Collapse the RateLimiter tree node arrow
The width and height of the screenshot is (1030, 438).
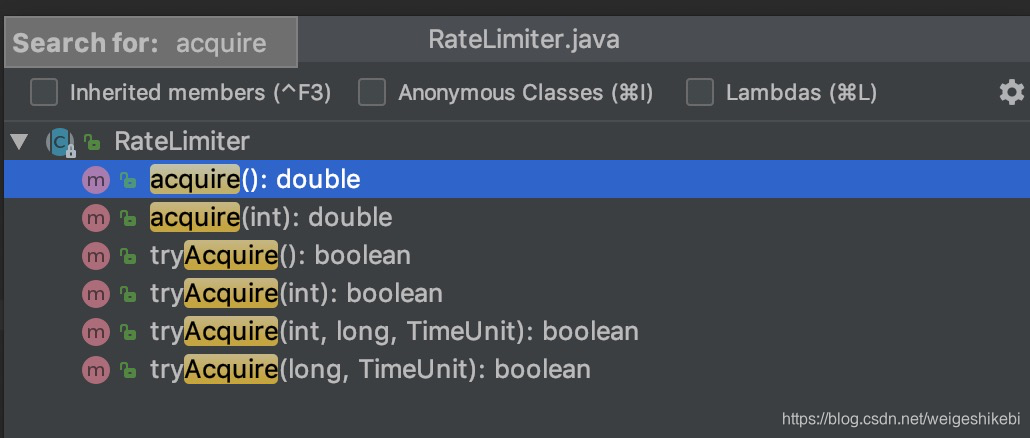pos(20,141)
